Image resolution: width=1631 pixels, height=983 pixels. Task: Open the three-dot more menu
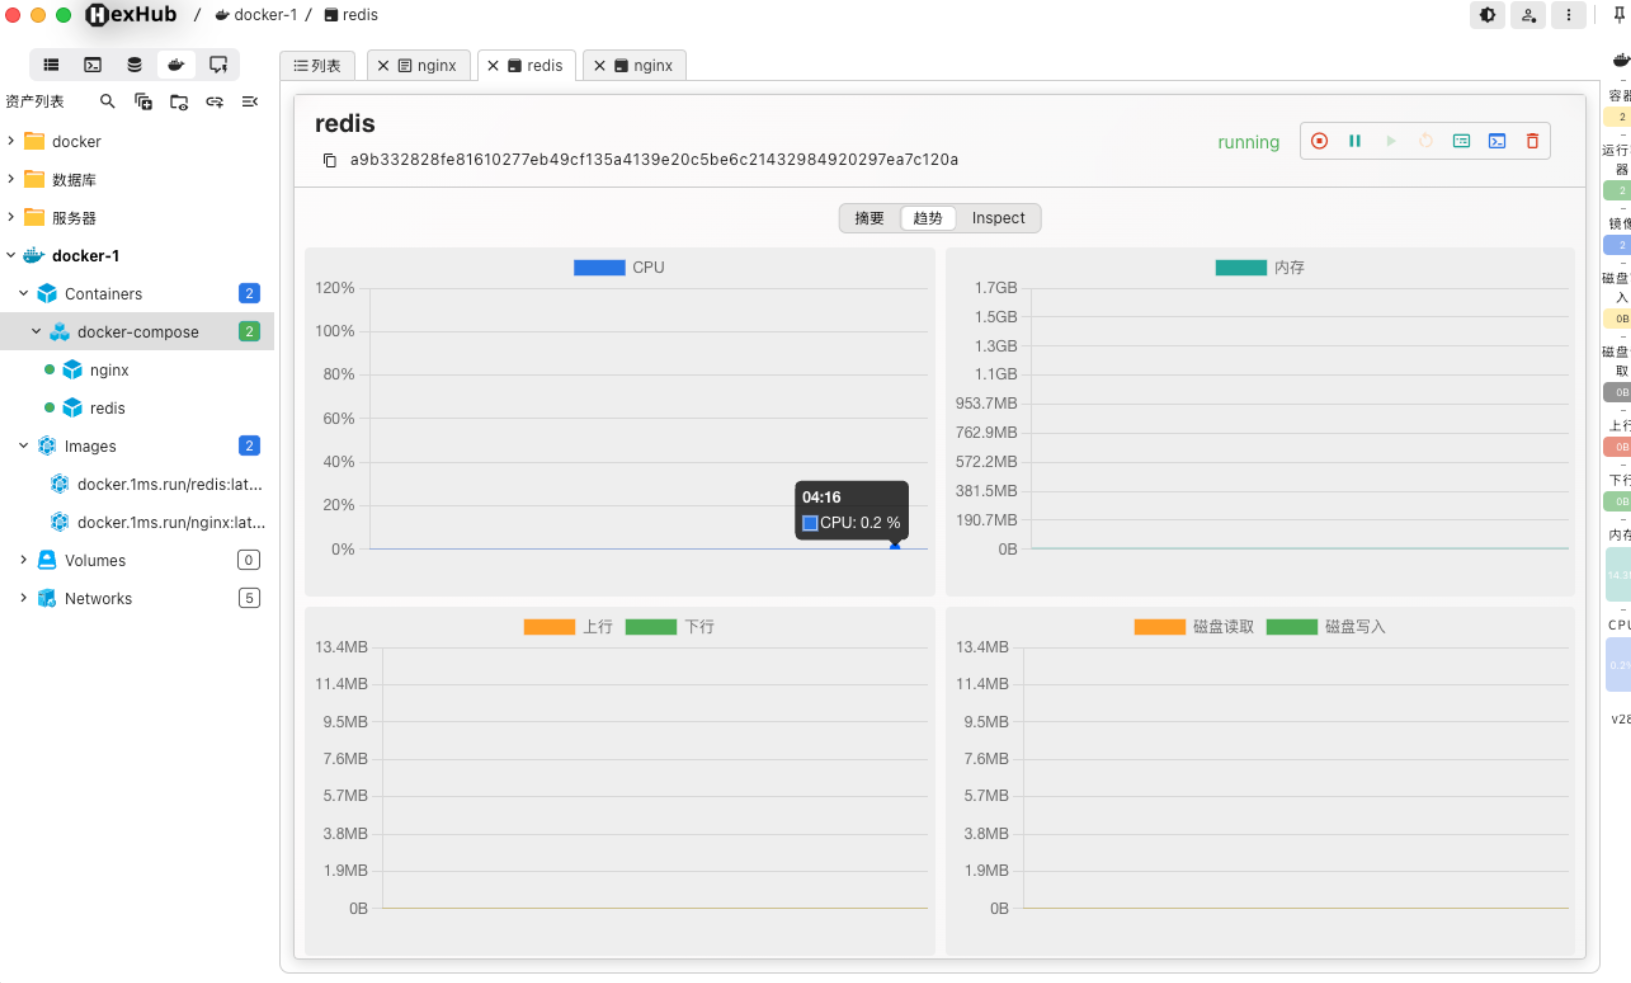(x=1568, y=15)
